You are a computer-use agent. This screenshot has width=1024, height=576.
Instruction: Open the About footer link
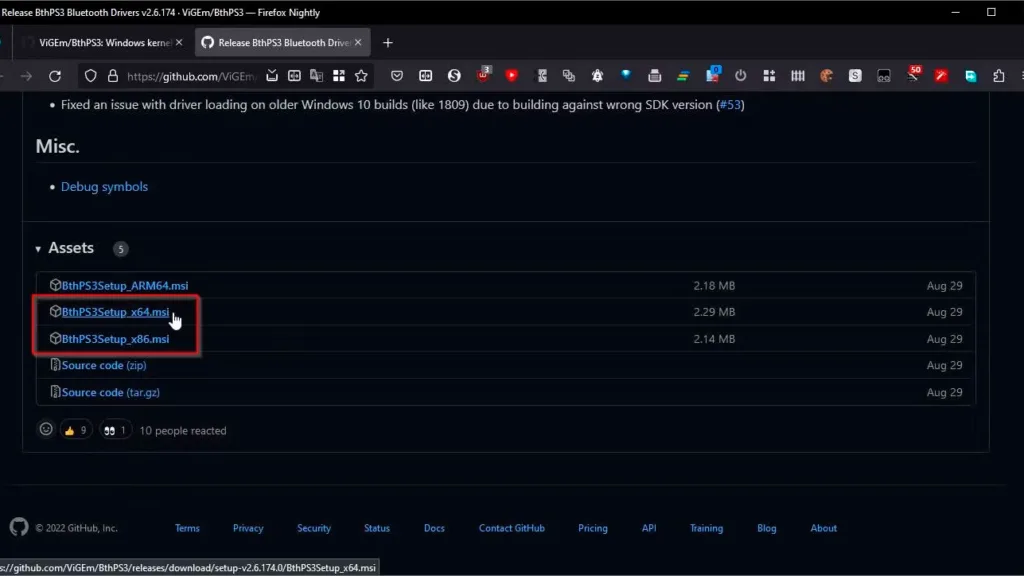[x=824, y=528]
